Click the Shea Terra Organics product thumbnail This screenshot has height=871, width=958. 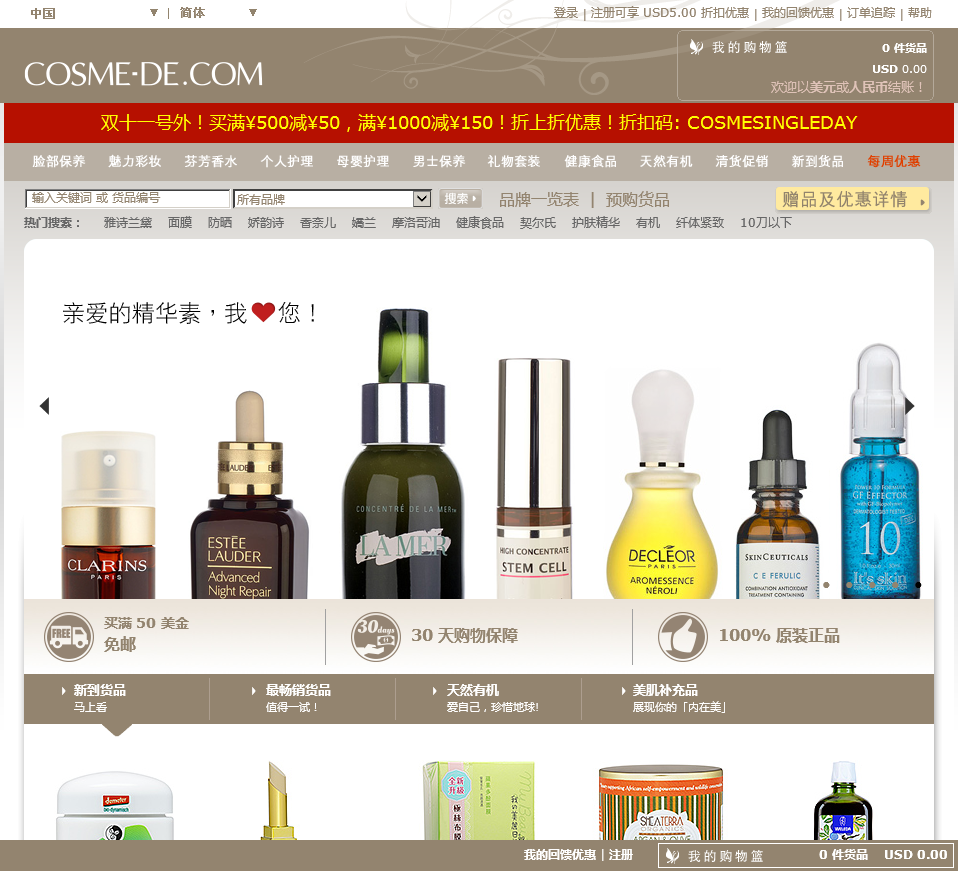(661, 802)
